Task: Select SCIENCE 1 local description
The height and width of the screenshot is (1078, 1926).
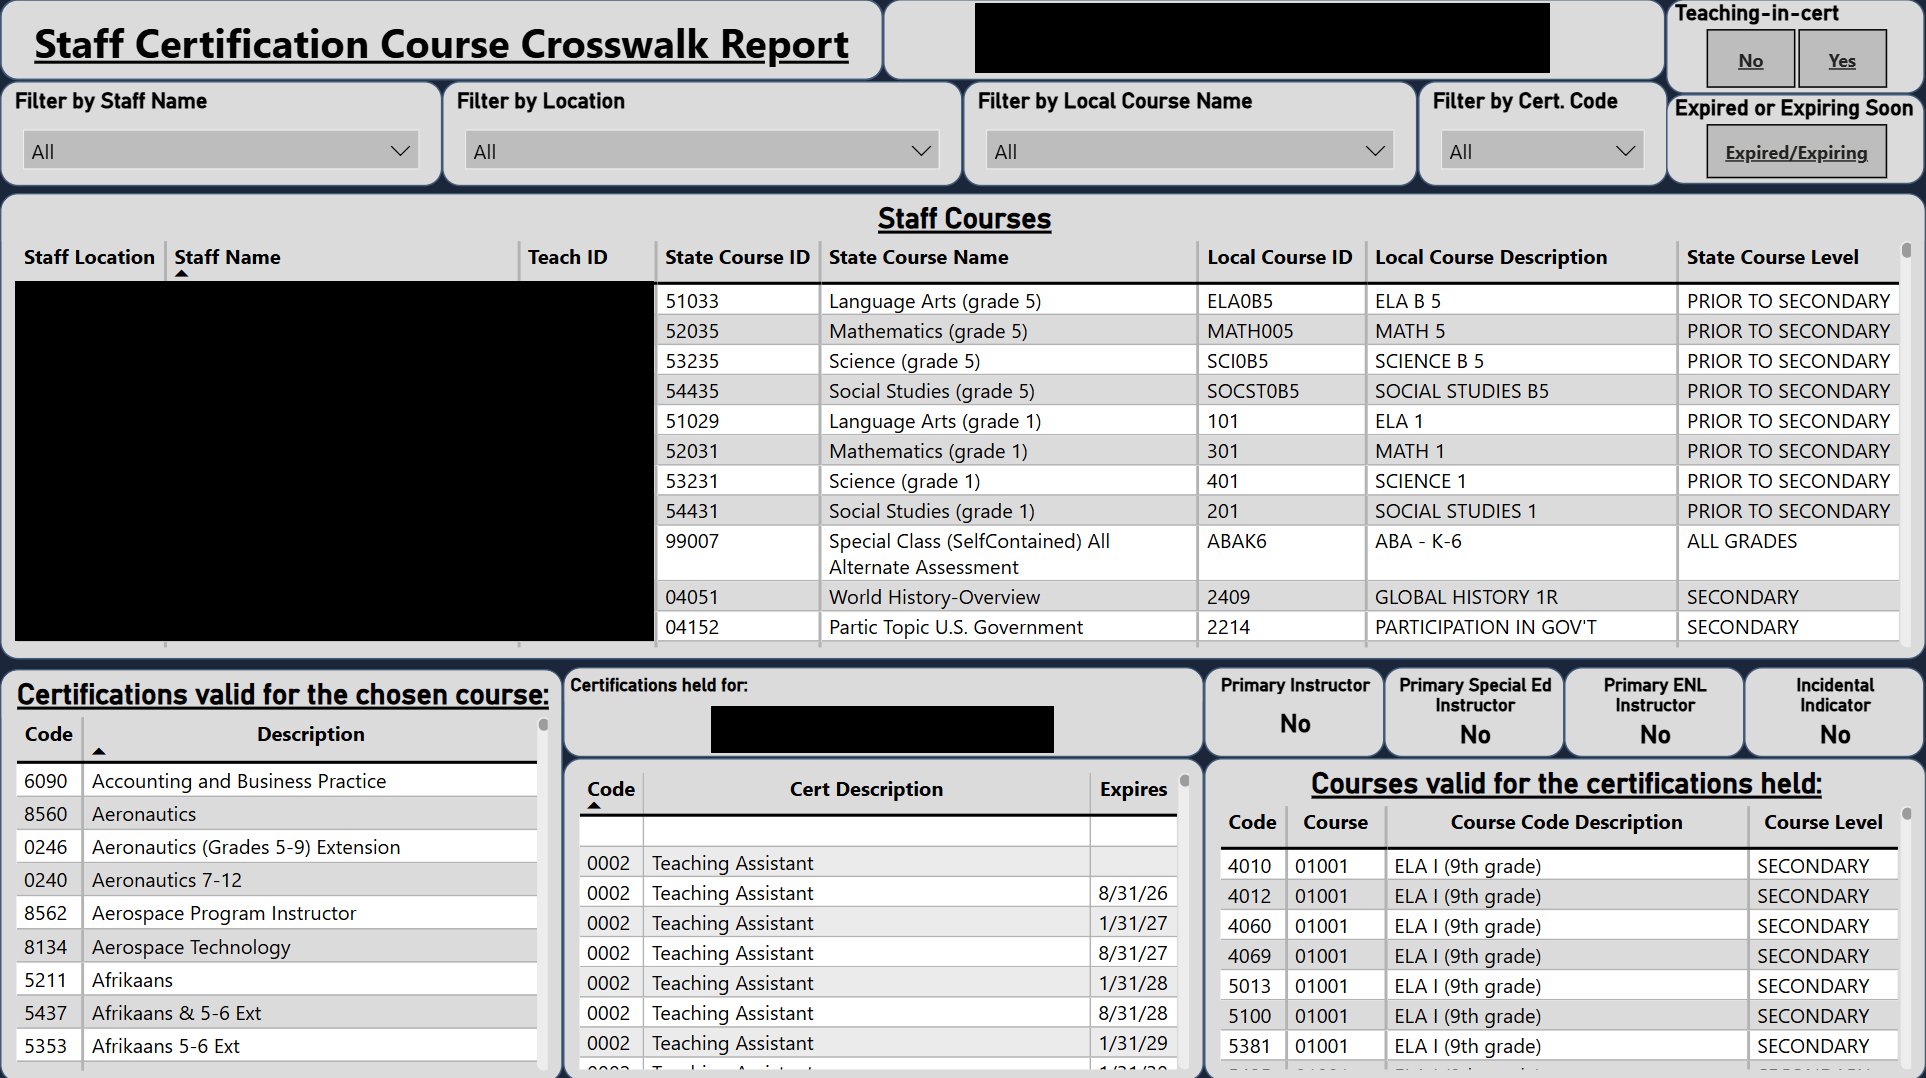Action: [x=1420, y=481]
